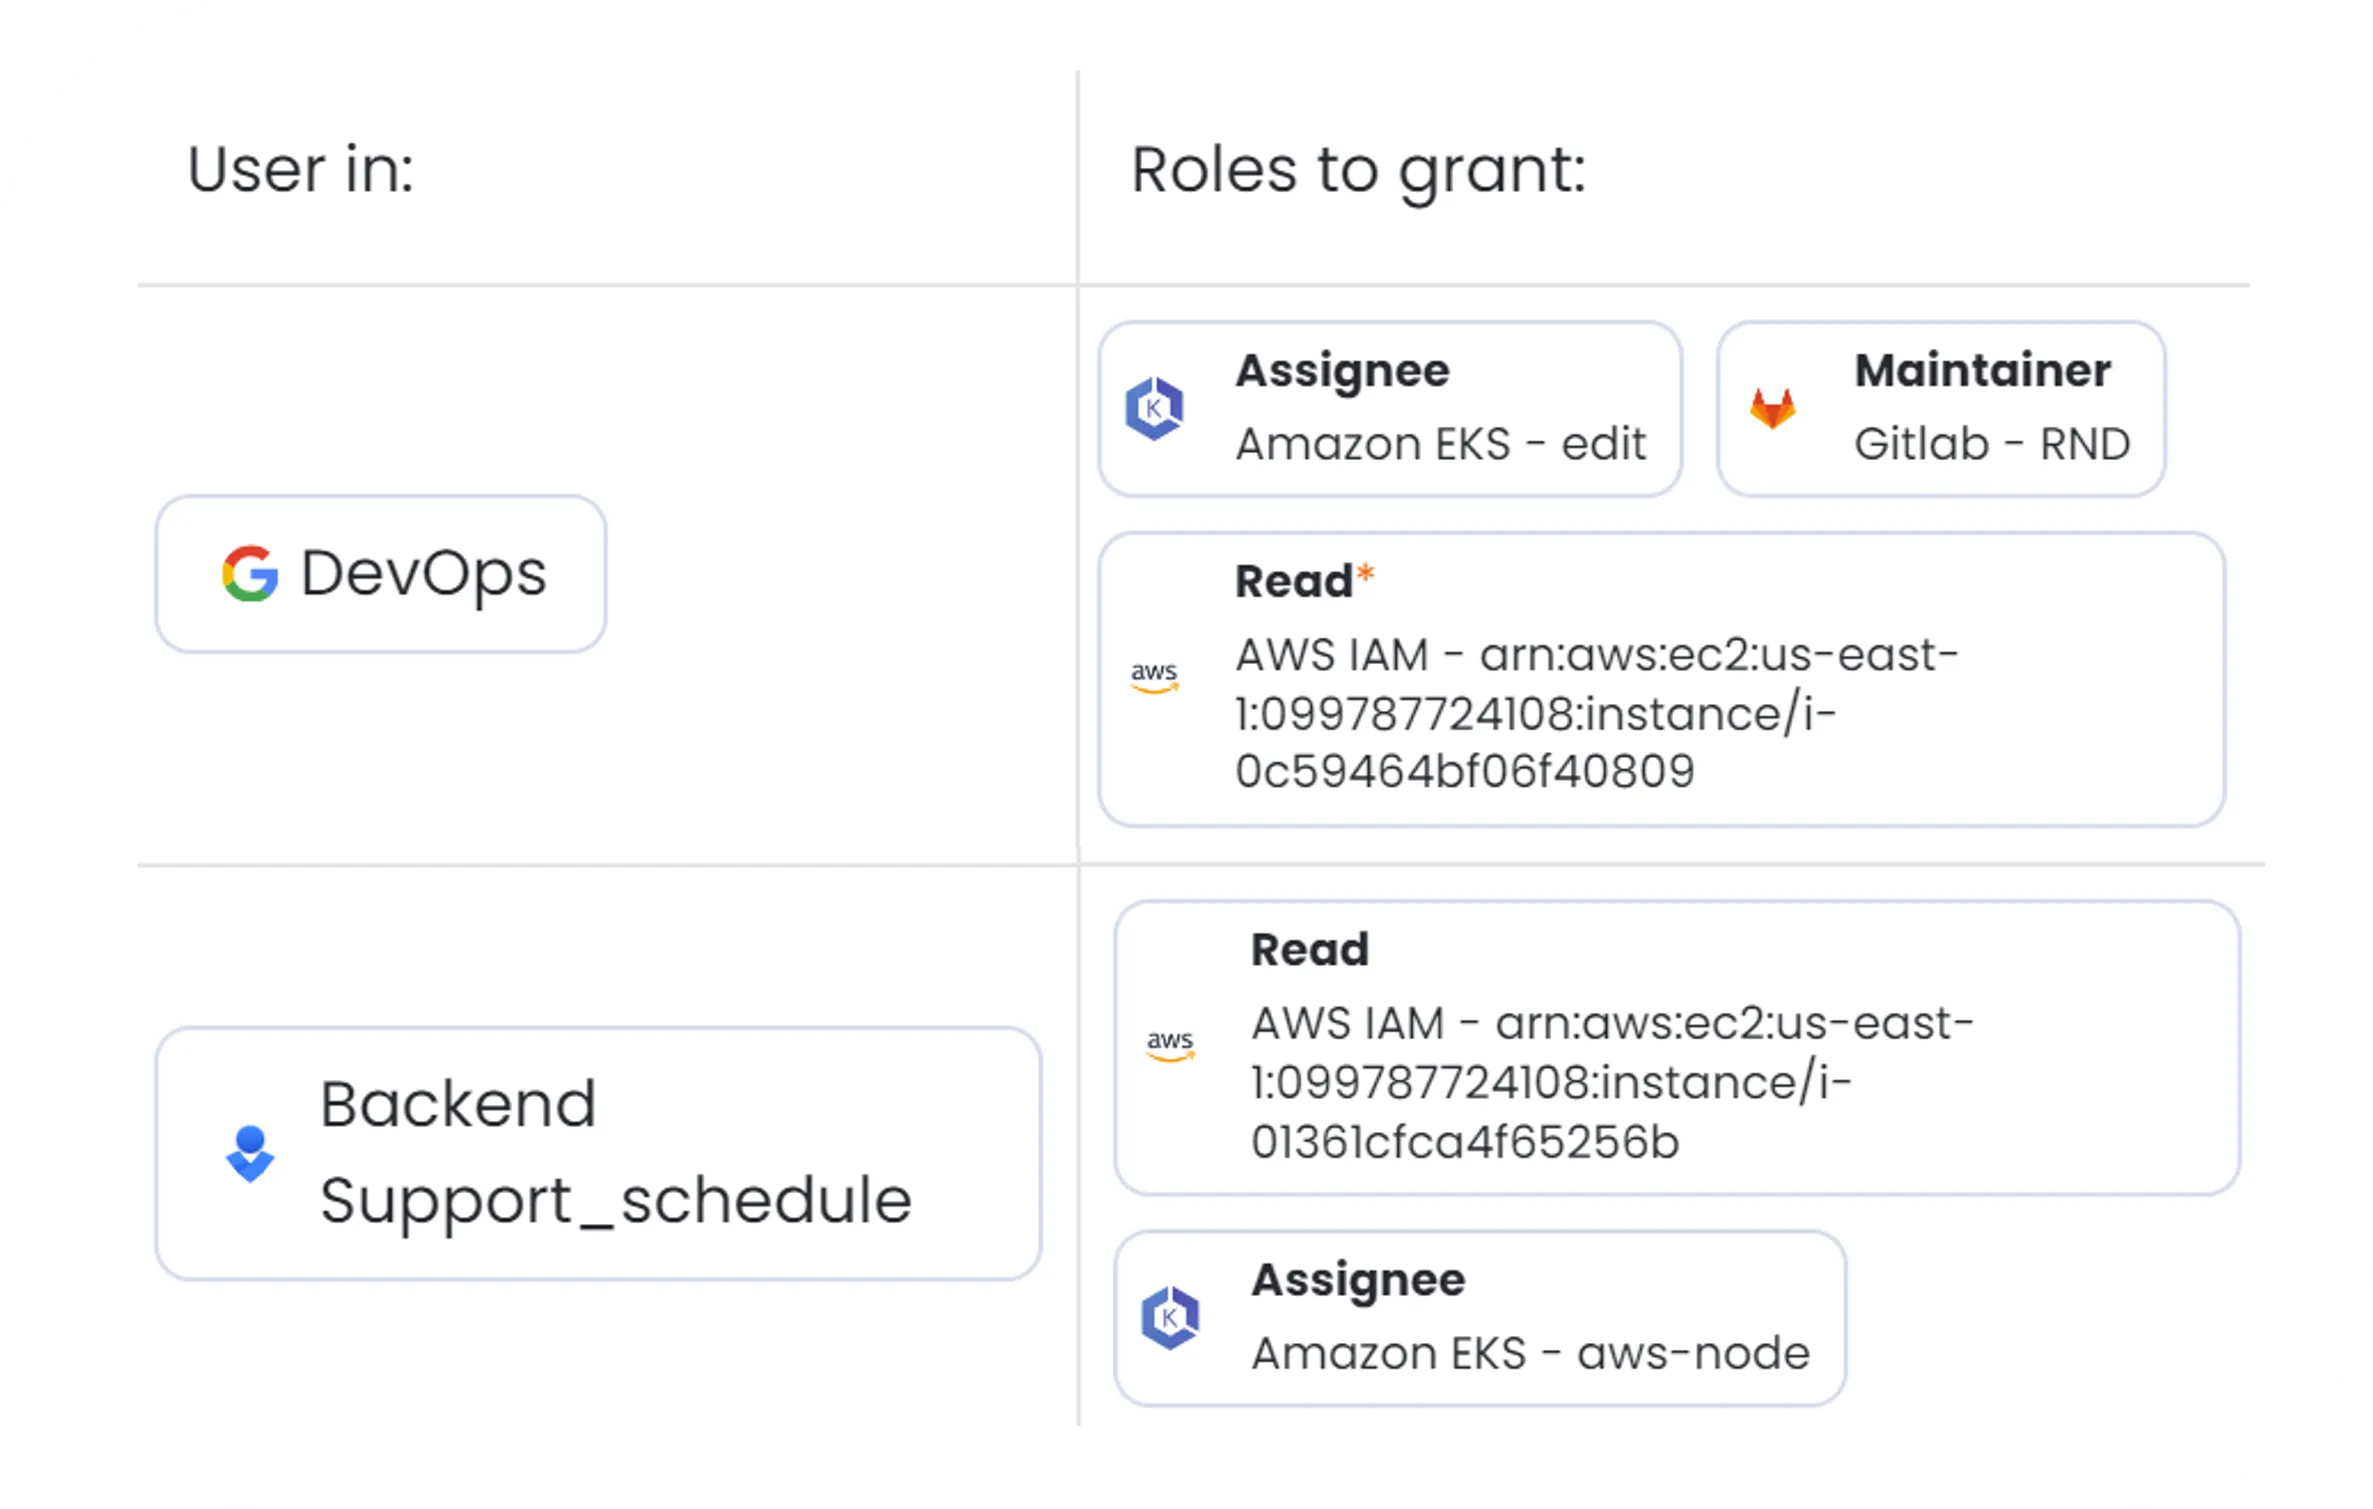Click the AWS logo in the Read* card

1154,677
